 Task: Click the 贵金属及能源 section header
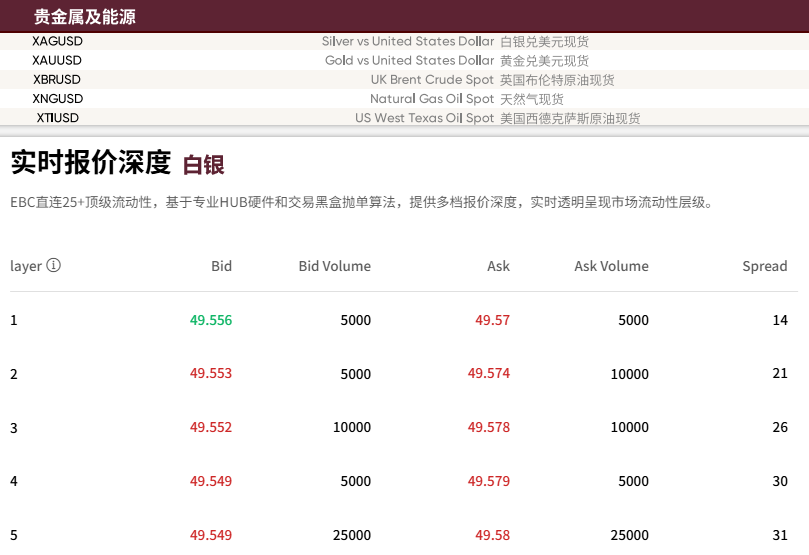[x=85, y=17]
